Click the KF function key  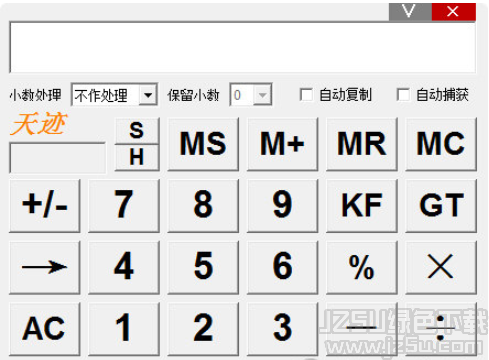coord(362,206)
